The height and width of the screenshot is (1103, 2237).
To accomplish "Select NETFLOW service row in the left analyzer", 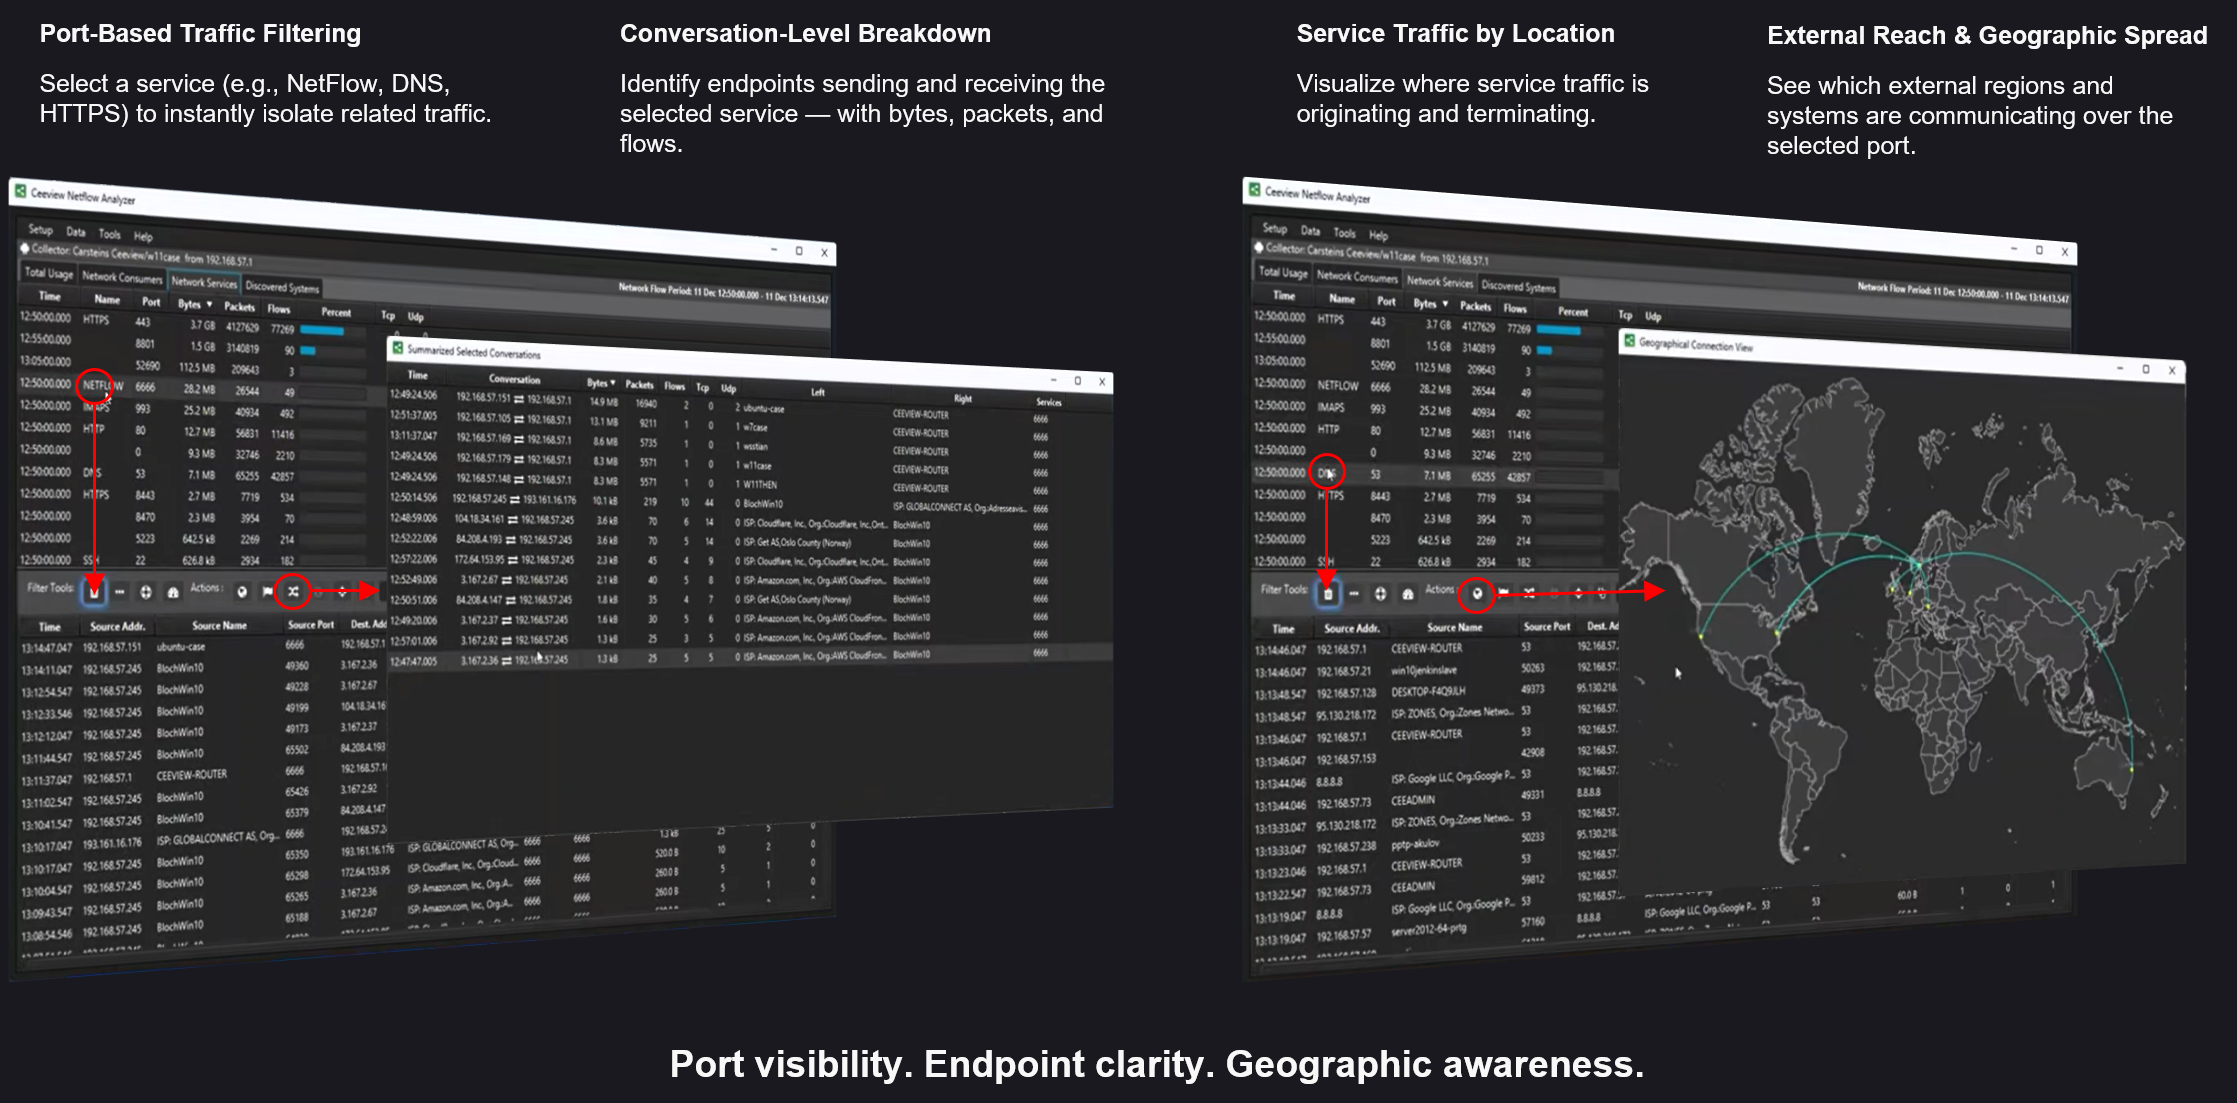I will (98, 386).
